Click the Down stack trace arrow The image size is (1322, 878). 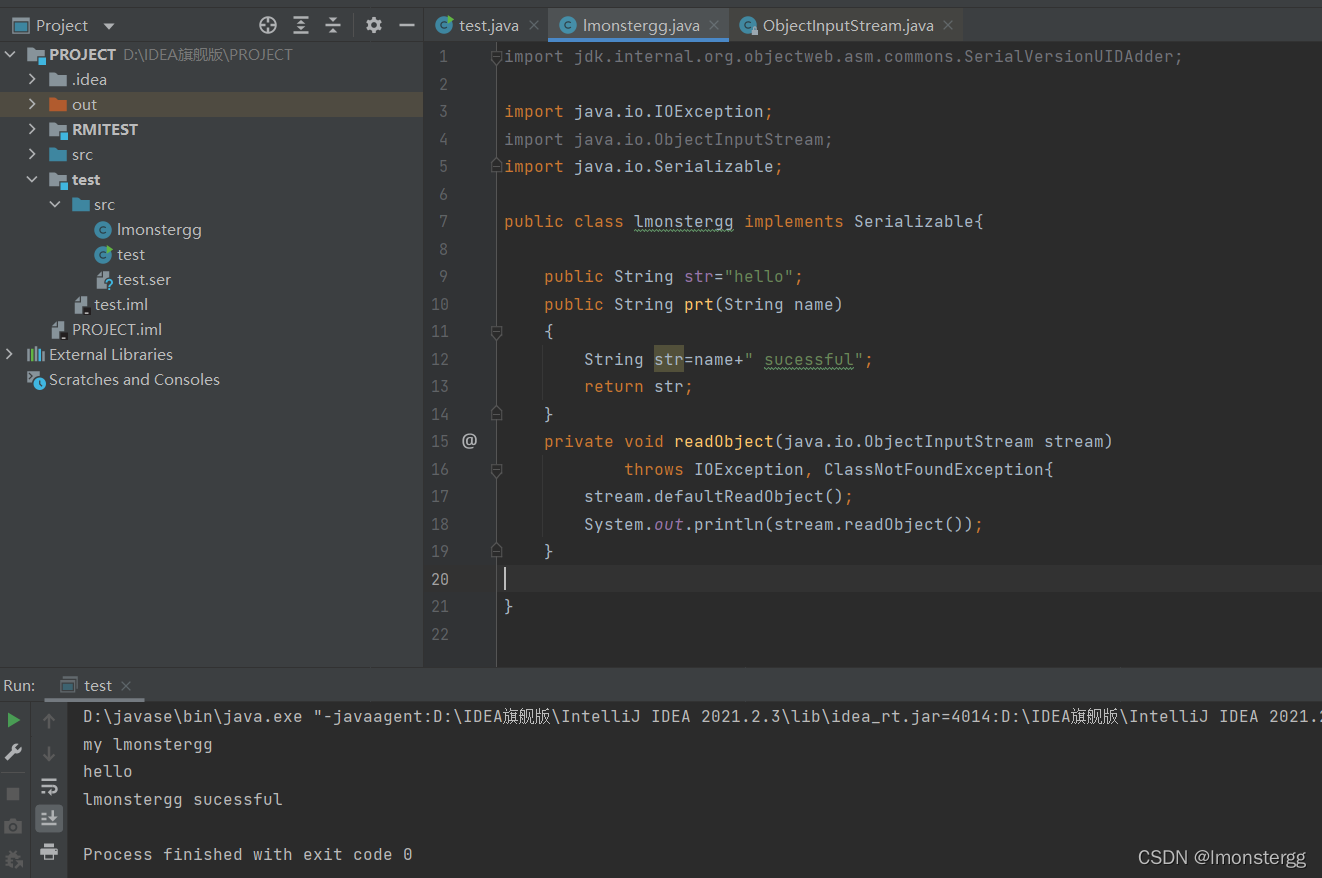tap(49, 753)
